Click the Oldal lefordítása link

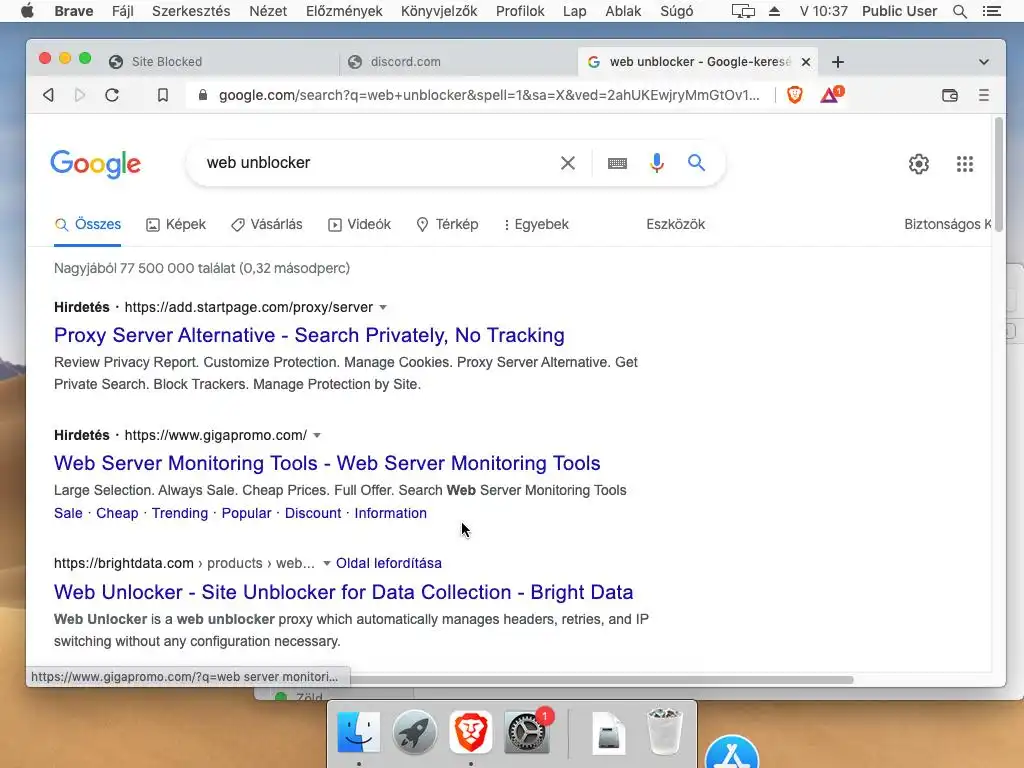[389, 564]
